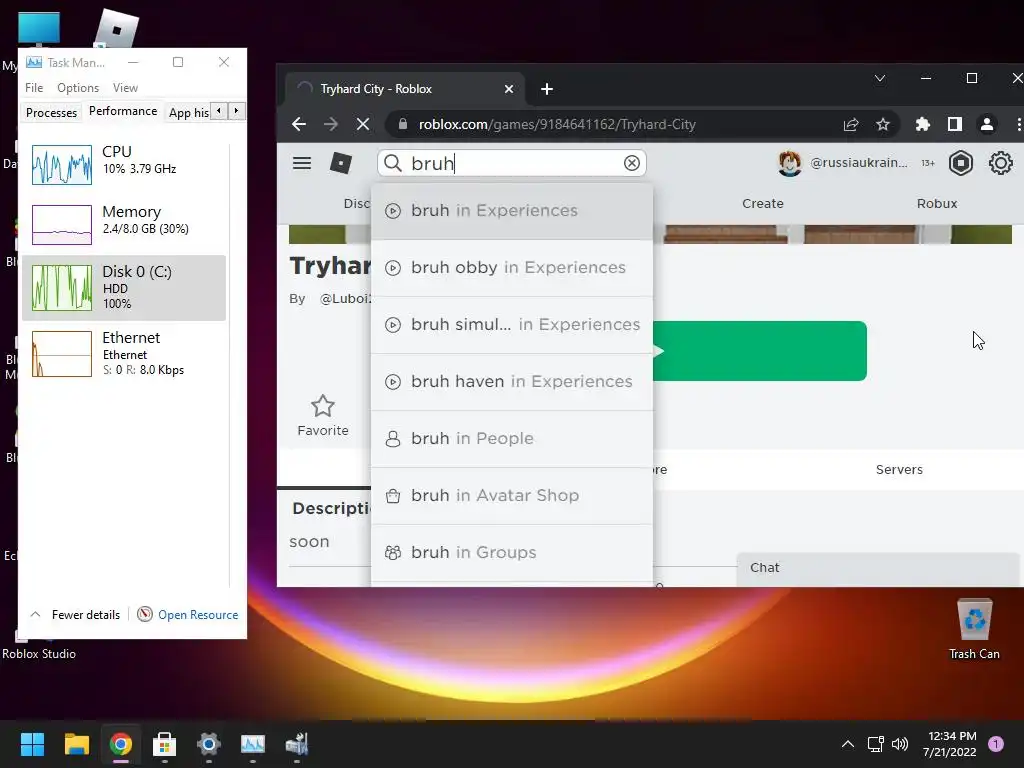The image size is (1024, 768).
Task: Switch to the App history tab
Action: pyautogui.click(x=189, y=113)
